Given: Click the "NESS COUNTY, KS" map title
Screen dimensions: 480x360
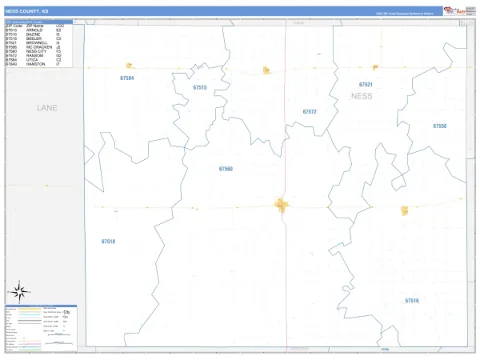Looking at the screenshot, I should pyautogui.click(x=27, y=11).
